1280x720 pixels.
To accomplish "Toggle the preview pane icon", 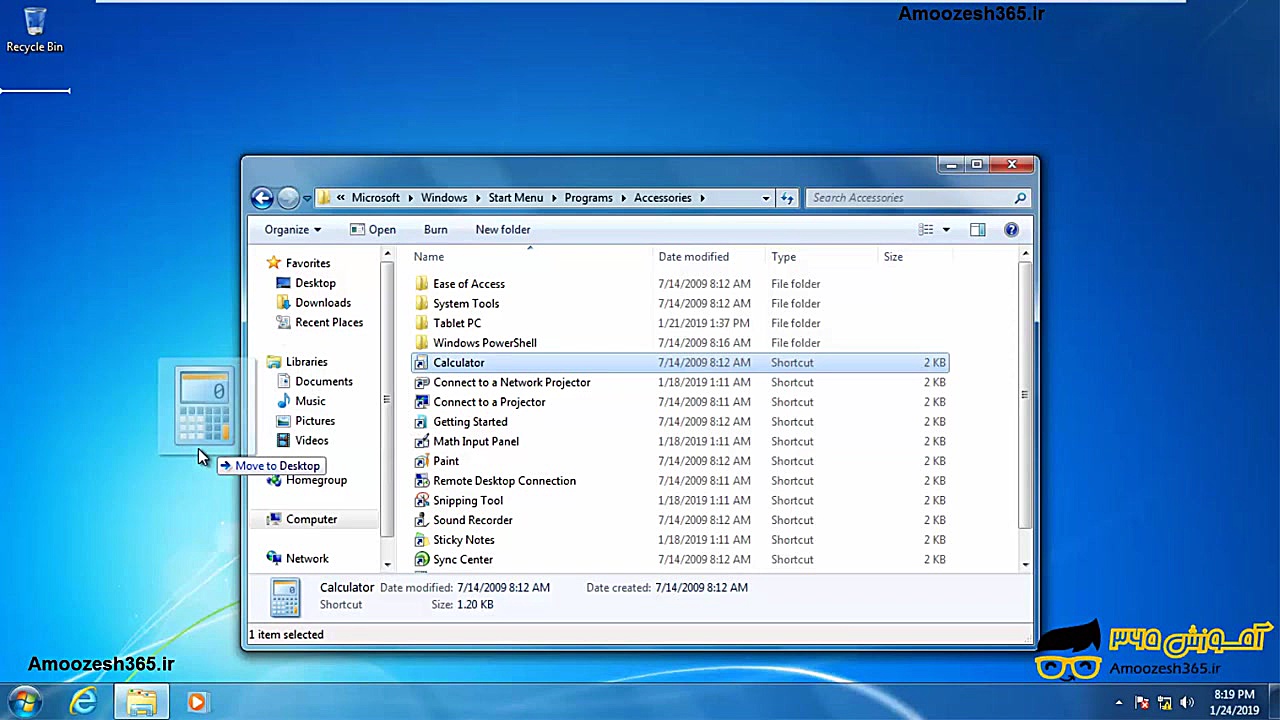I will point(977,230).
